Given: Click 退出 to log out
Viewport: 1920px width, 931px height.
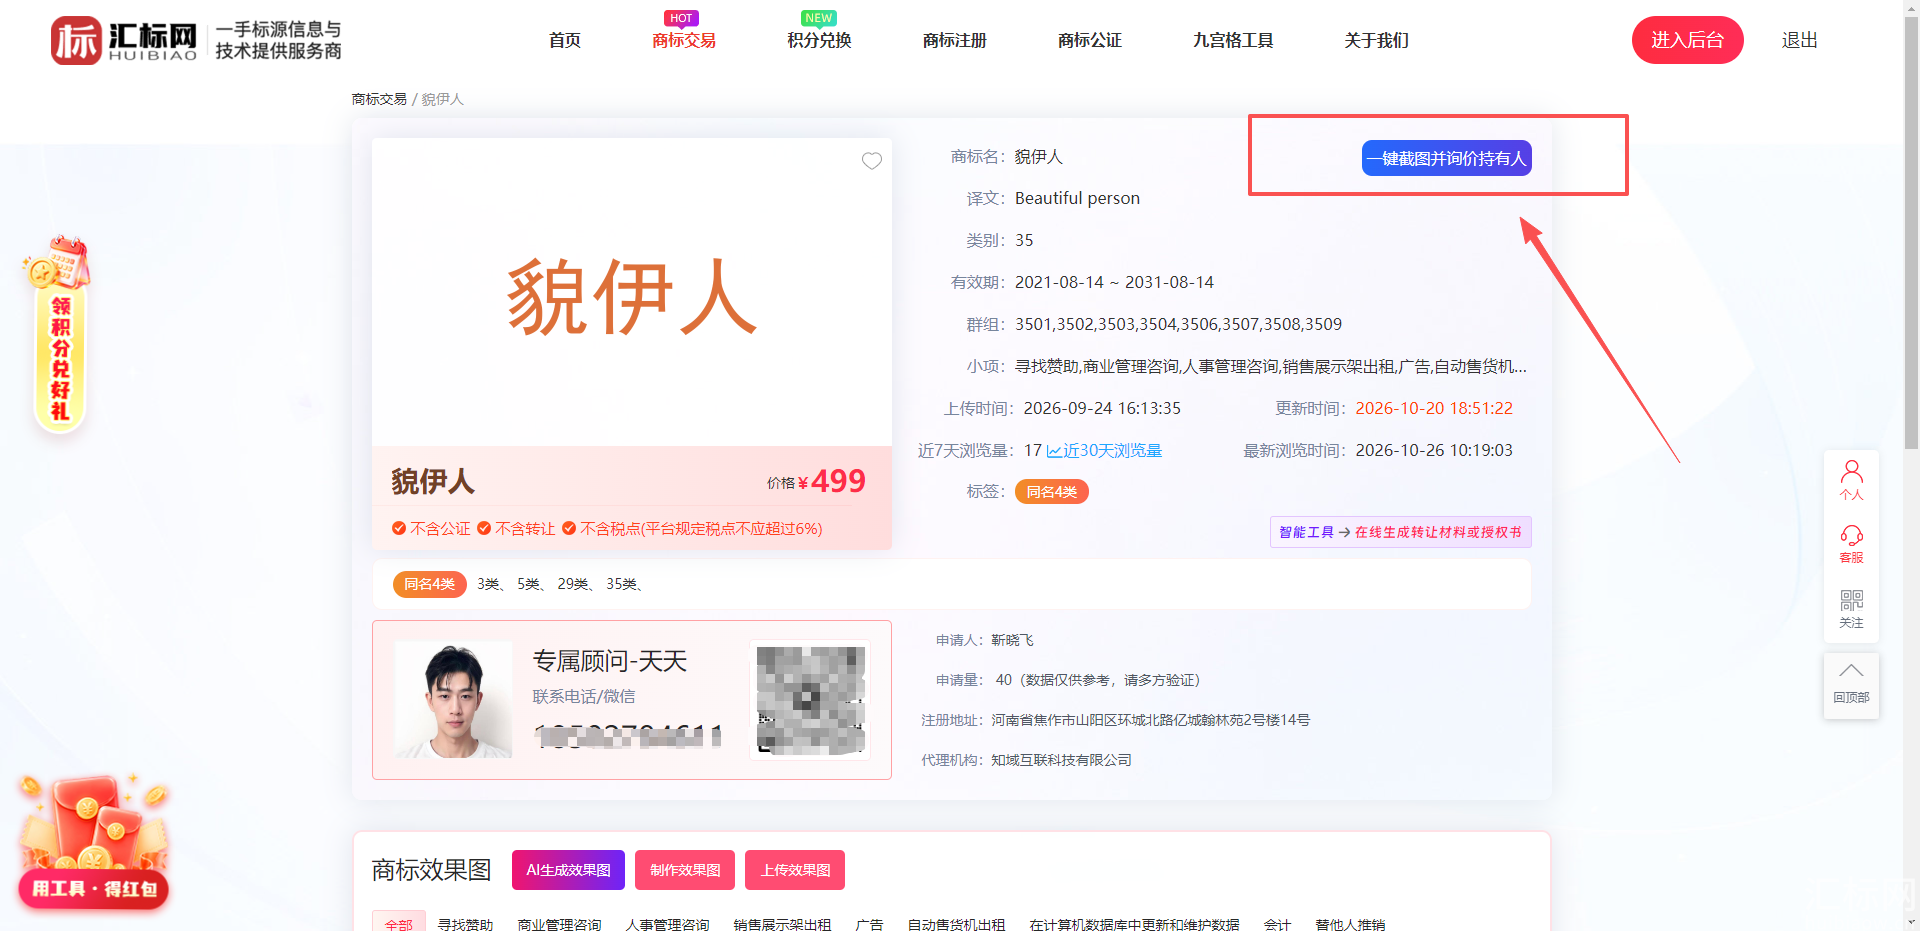Looking at the screenshot, I should click(1799, 40).
